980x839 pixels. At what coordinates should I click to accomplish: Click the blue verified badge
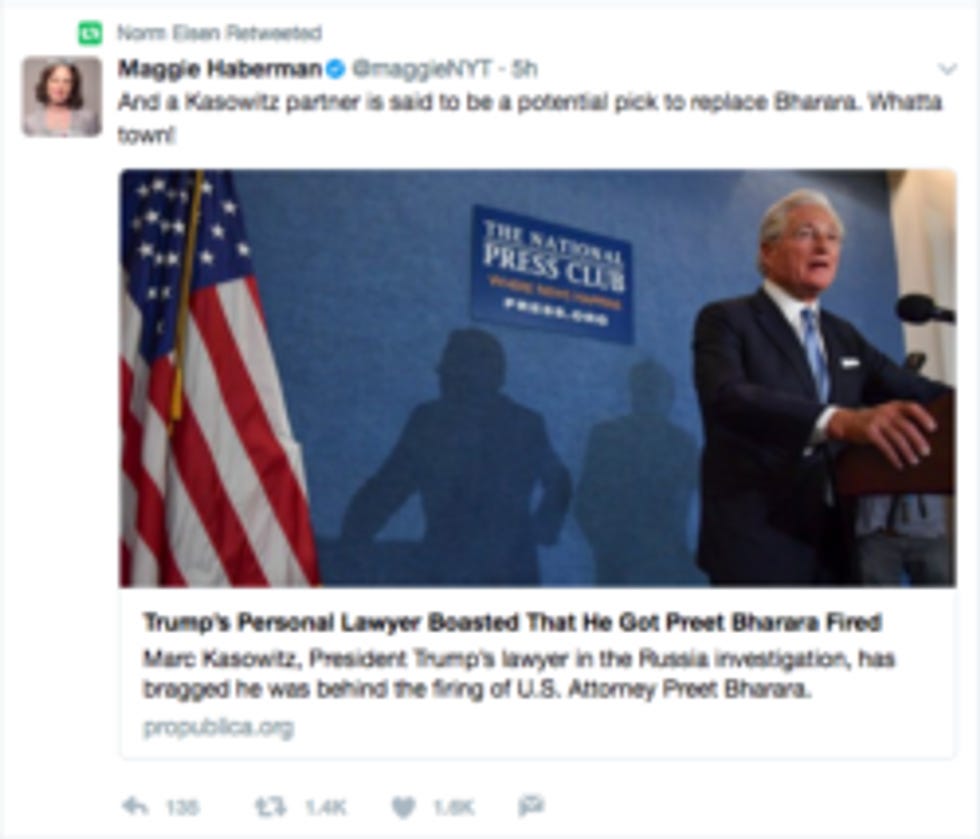(x=336, y=69)
